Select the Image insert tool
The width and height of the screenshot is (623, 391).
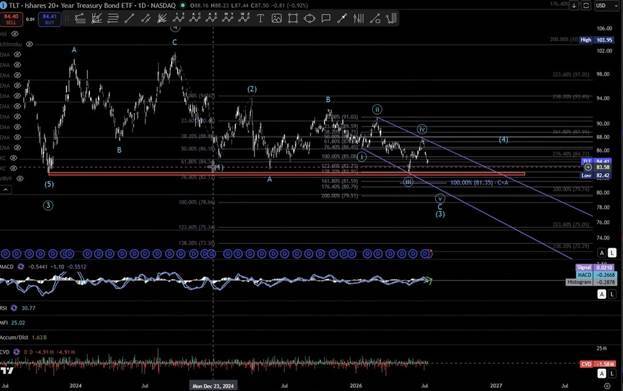(277, 18)
